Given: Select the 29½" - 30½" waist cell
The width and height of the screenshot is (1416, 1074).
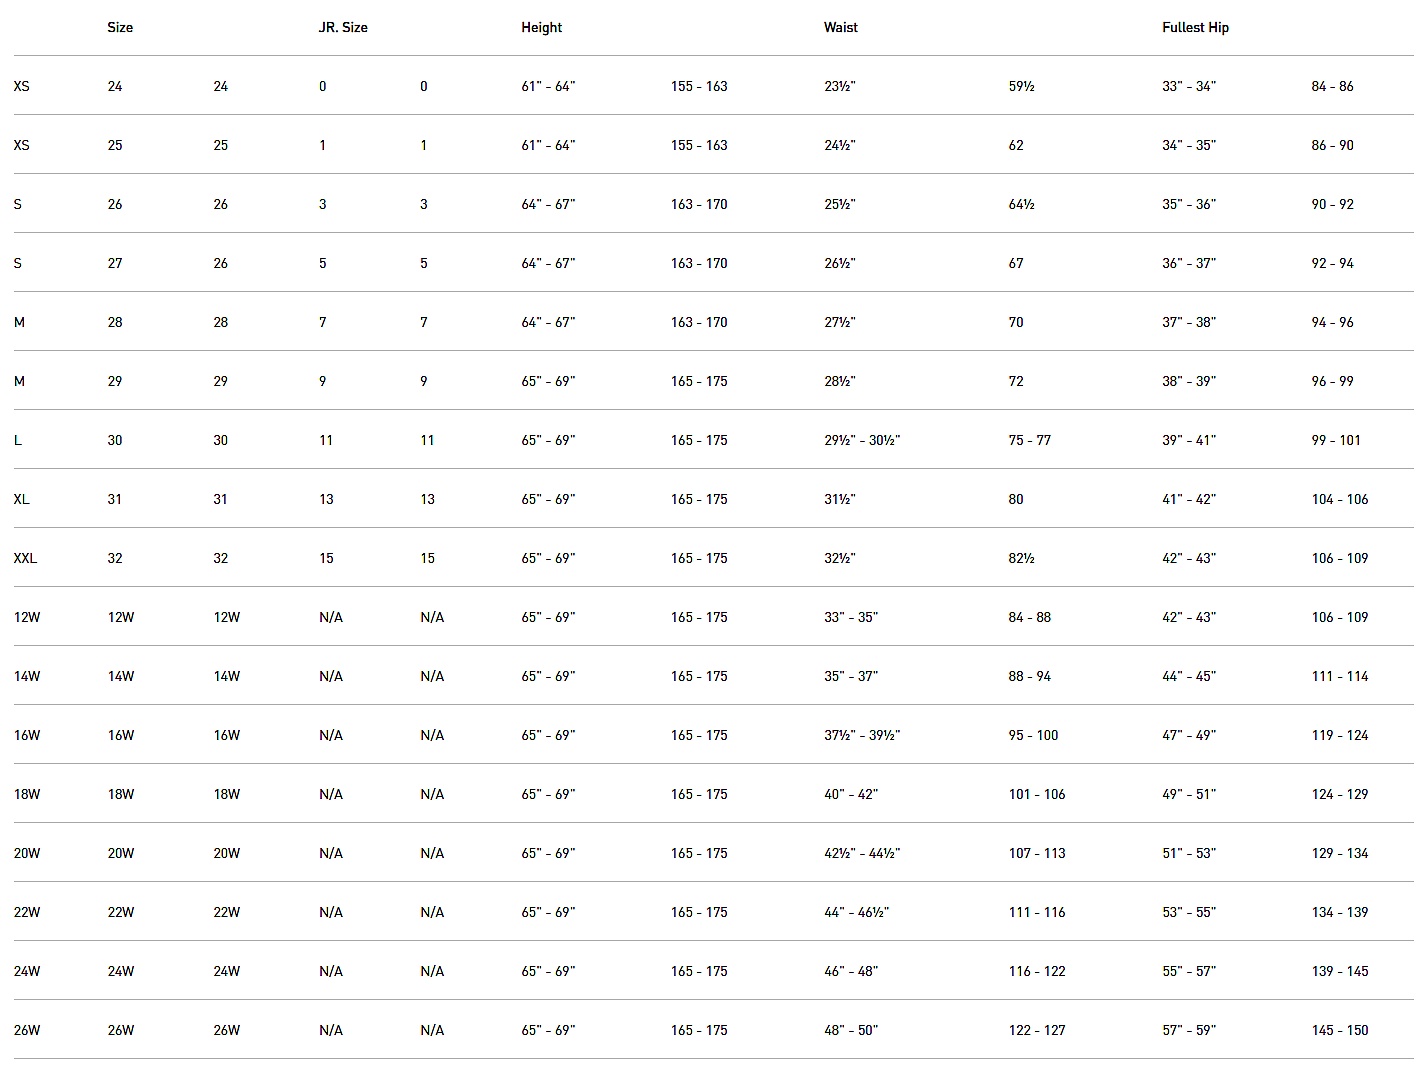Looking at the screenshot, I should (861, 440).
